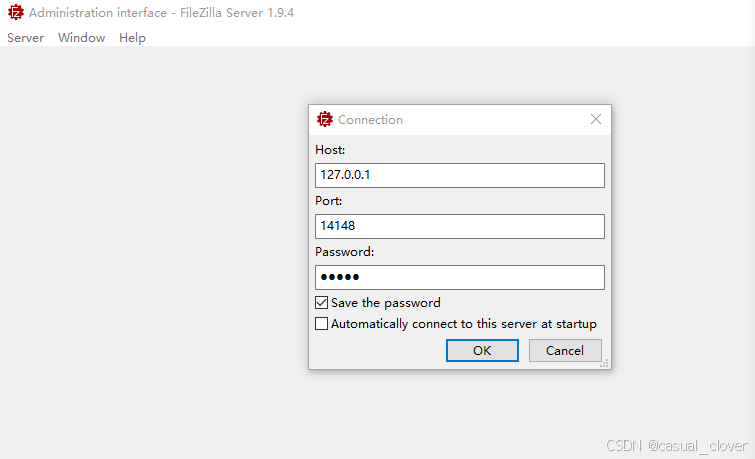Cancel the Connection dialog
This screenshot has width=755, height=459.
(565, 350)
